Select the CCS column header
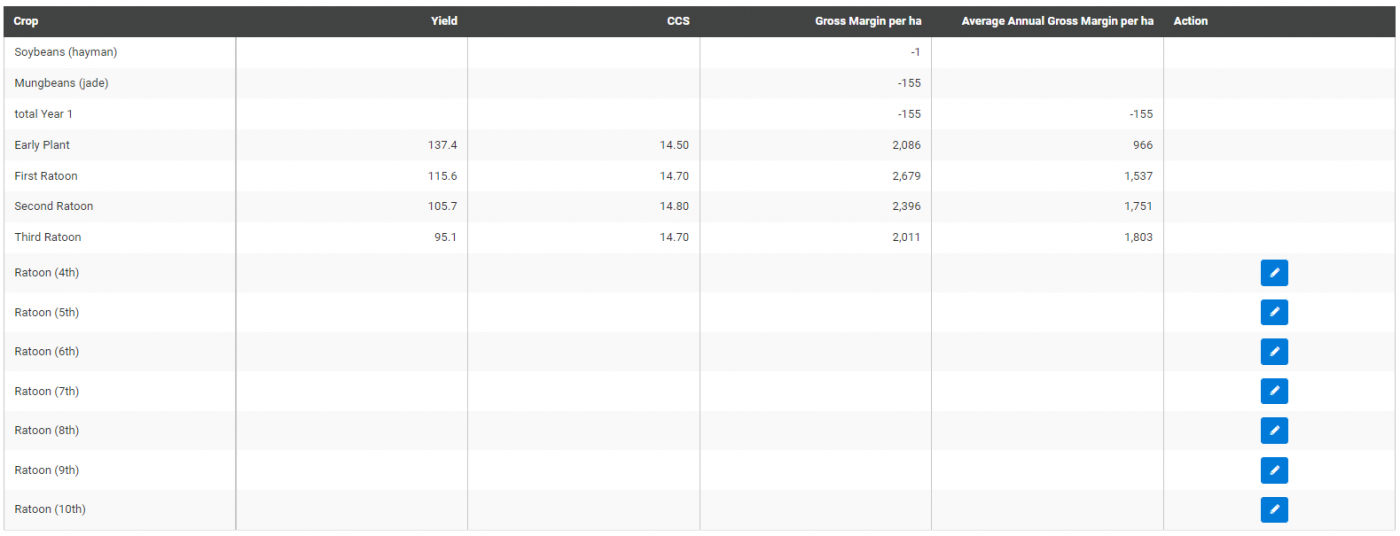Viewport: 1400px width, 536px height. click(677, 21)
